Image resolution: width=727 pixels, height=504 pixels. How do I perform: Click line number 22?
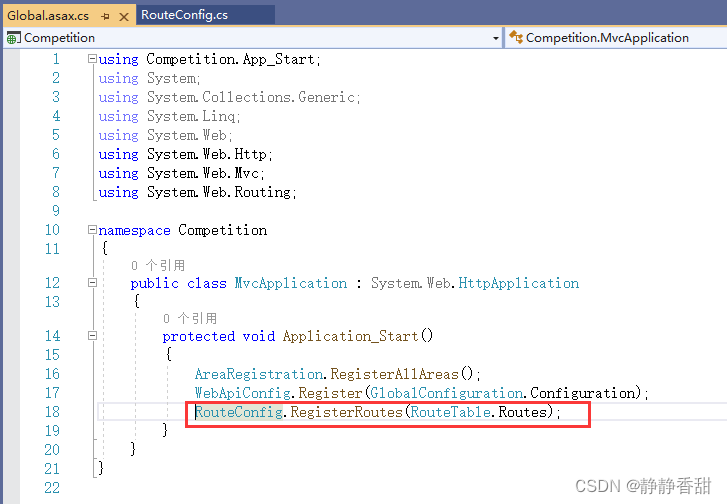coord(52,488)
